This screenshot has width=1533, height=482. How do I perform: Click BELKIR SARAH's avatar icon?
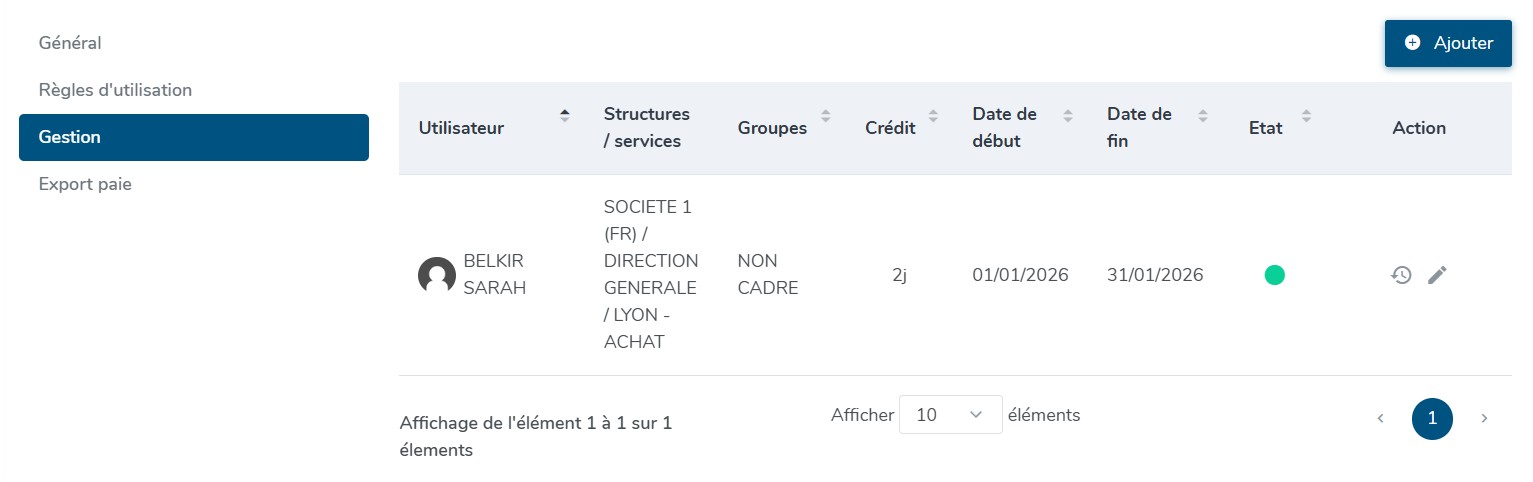437,275
